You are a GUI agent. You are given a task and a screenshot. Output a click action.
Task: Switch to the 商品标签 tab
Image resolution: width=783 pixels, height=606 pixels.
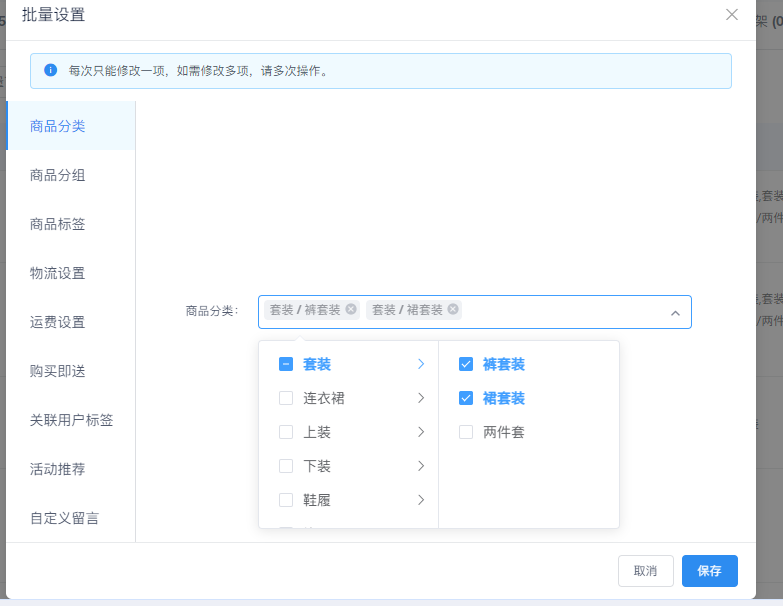point(70,224)
